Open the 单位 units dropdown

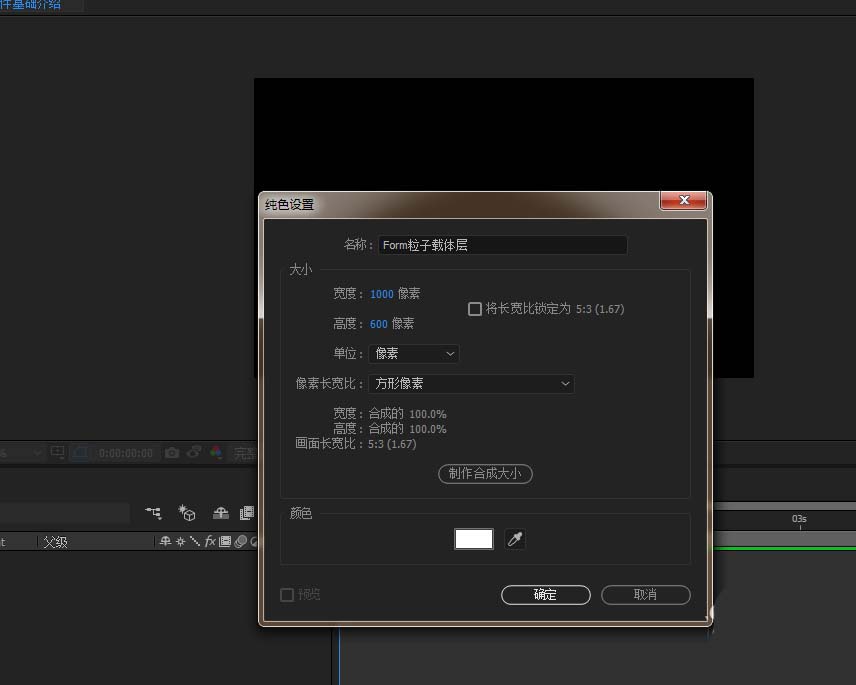coord(413,354)
